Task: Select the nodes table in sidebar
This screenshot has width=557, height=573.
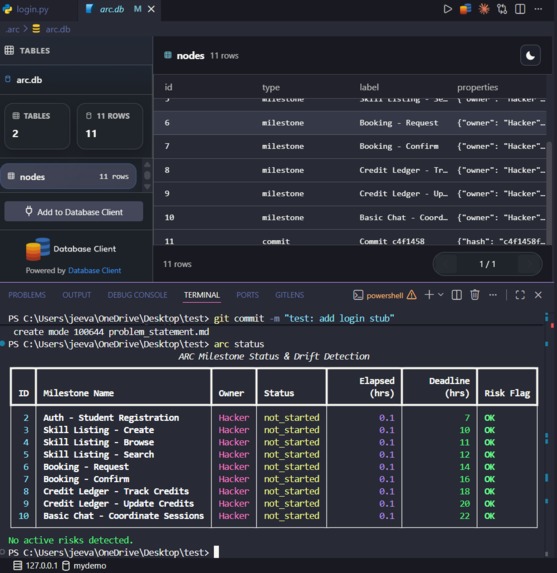Action: pos(68,177)
